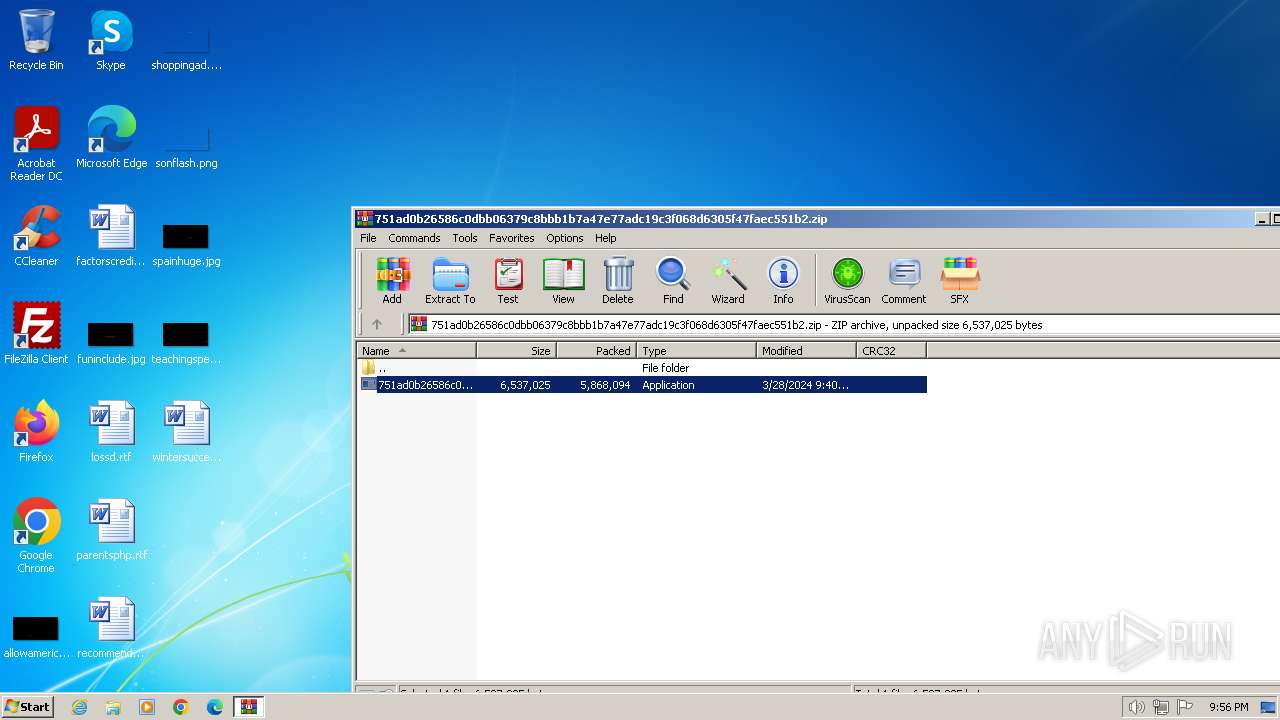Launch the Wizard tool
This screenshot has height=720, width=1280.
point(728,281)
